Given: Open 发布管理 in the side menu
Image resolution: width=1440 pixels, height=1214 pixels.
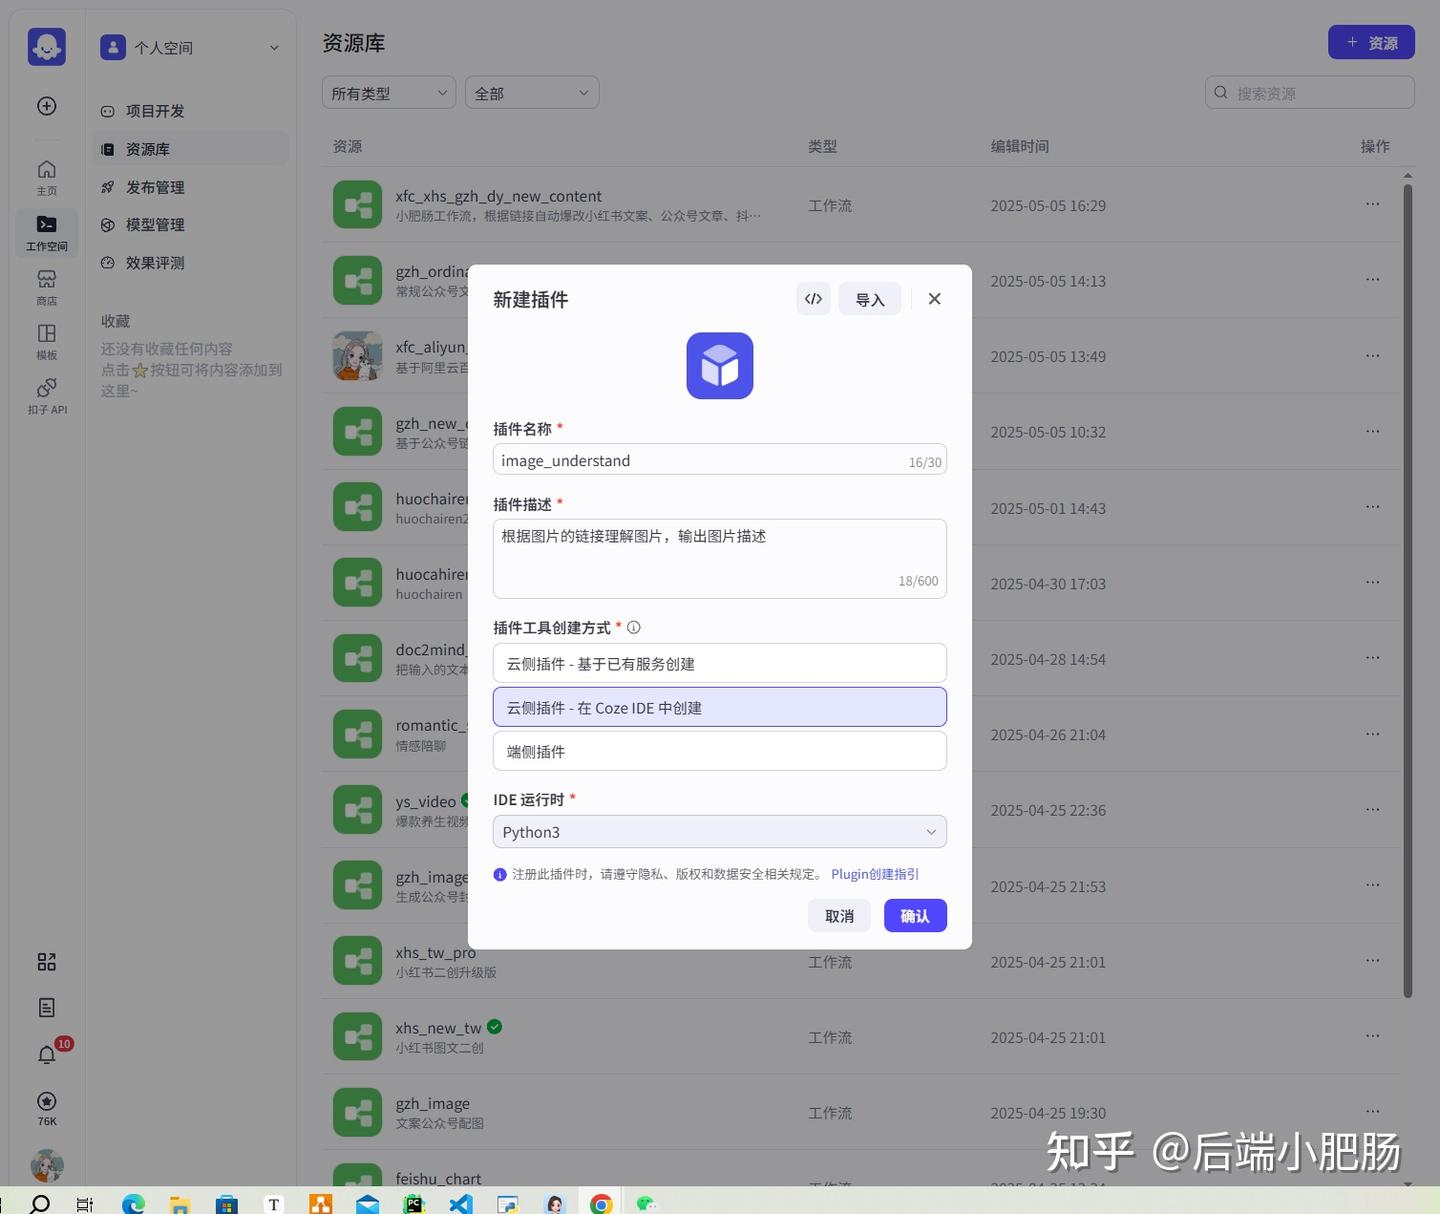Looking at the screenshot, I should 190,187.
